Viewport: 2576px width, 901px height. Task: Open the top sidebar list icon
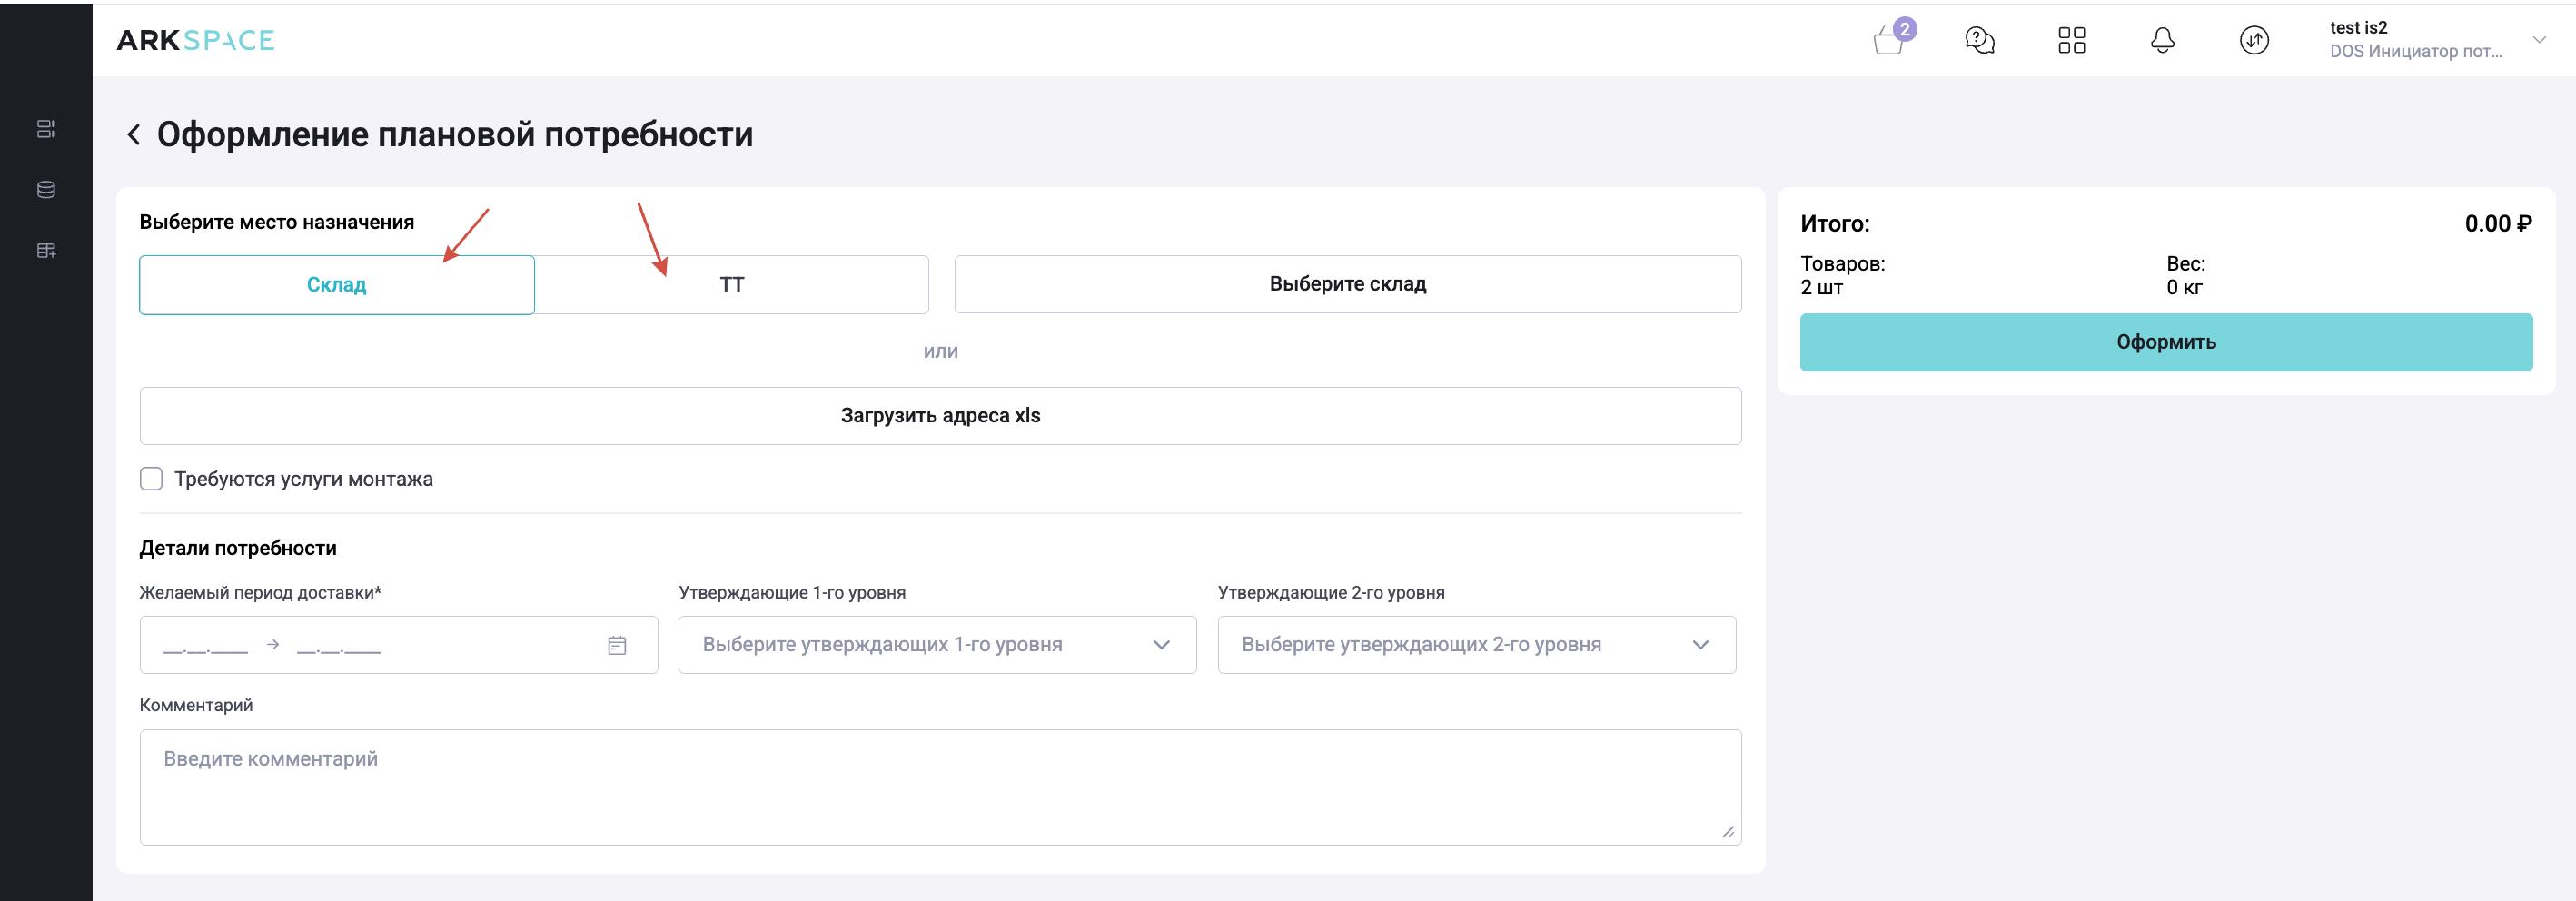click(46, 129)
